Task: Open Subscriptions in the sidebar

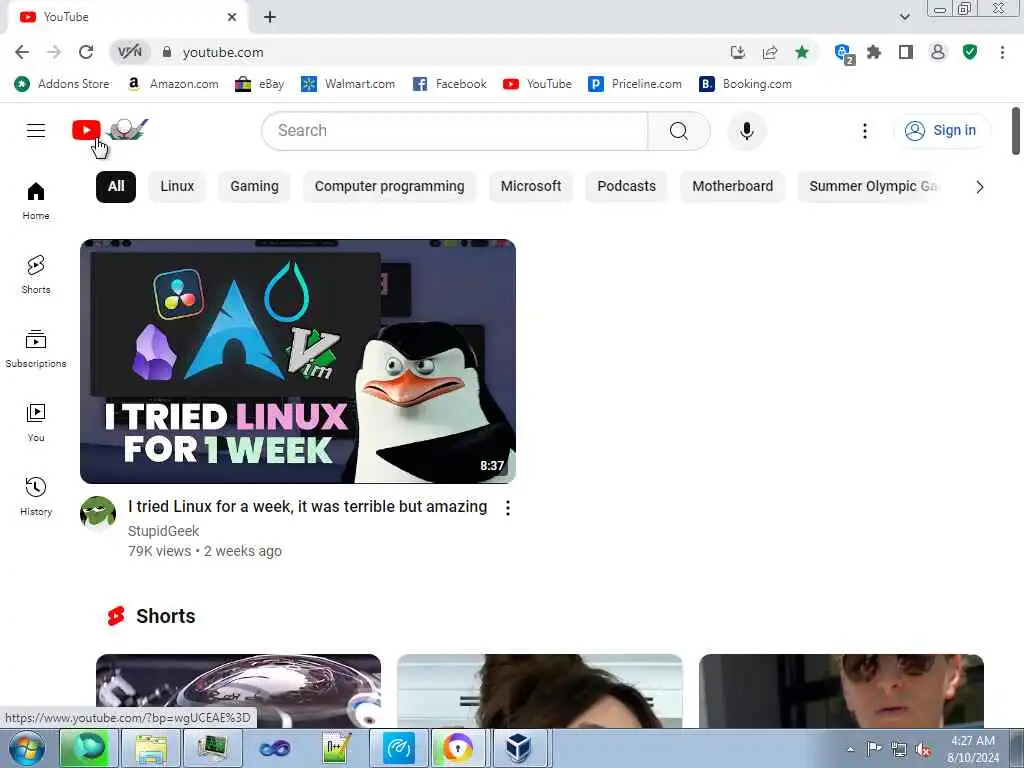Action: click(x=36, y=349)
